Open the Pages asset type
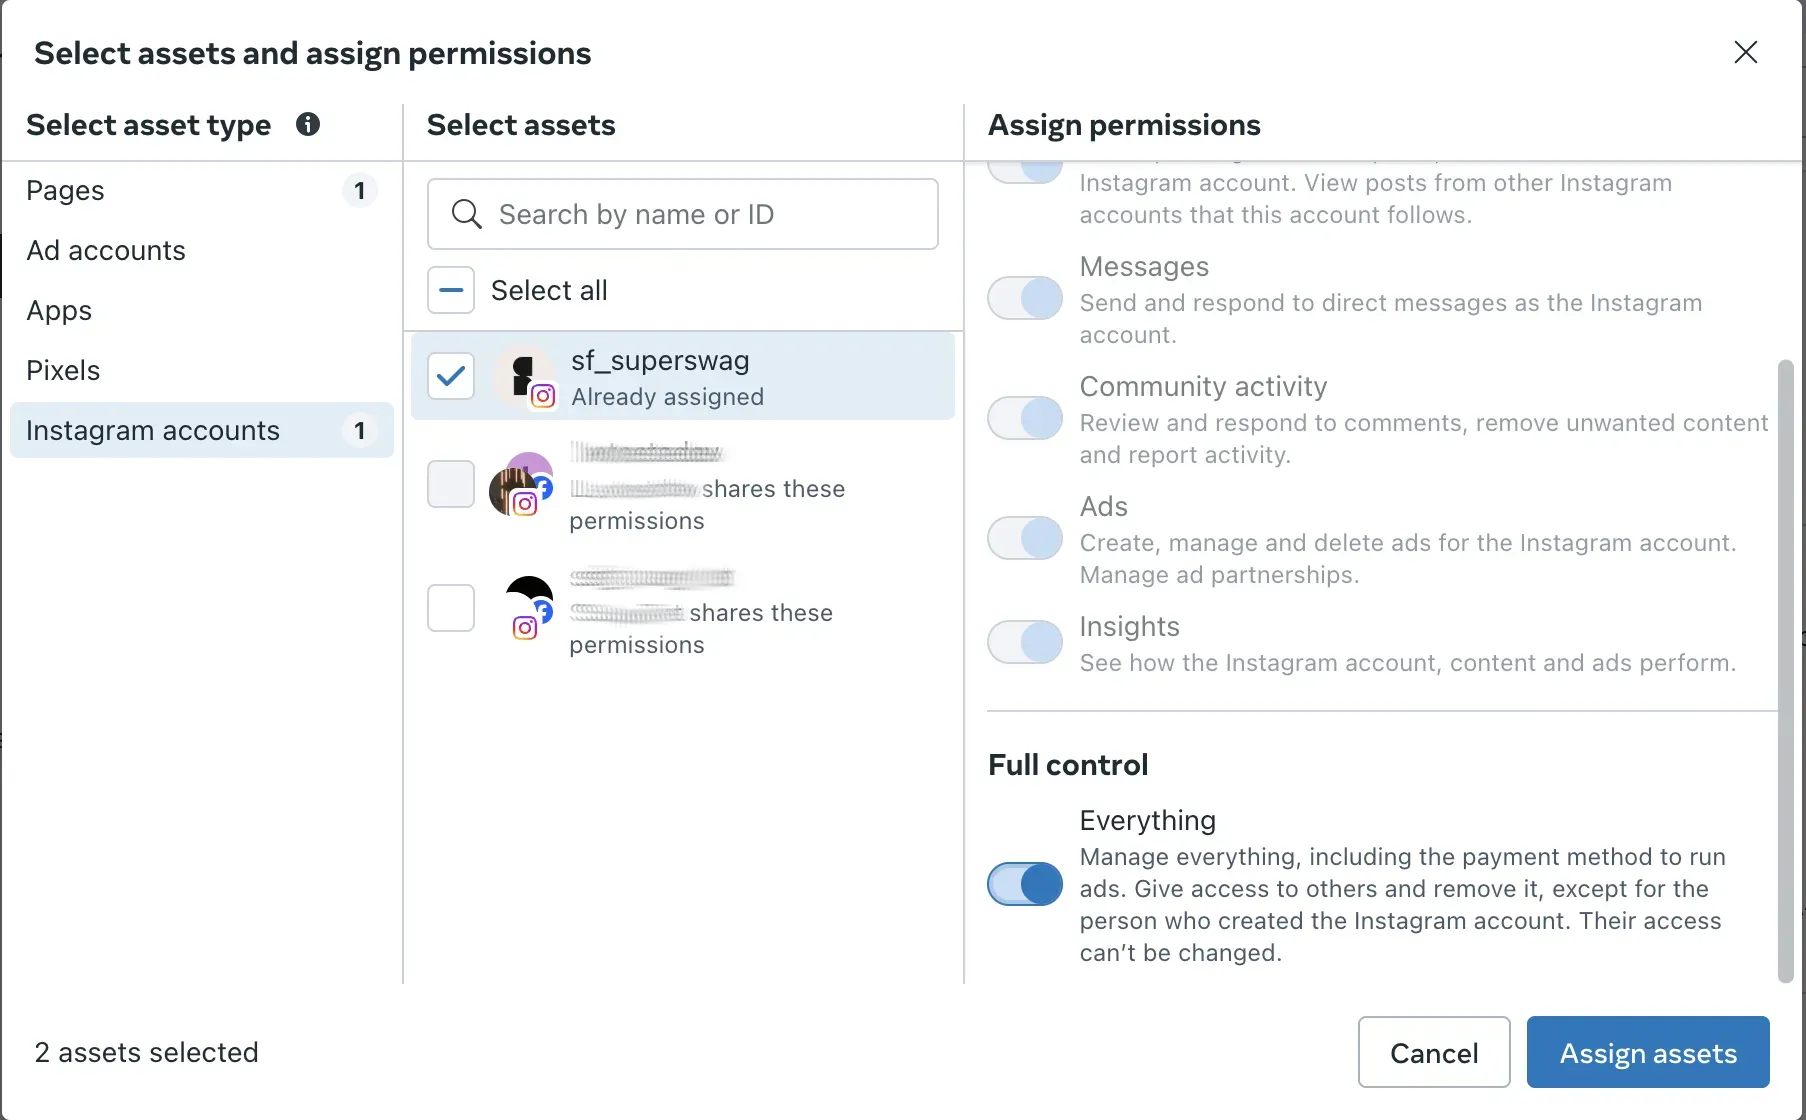 tap(202, 190)
